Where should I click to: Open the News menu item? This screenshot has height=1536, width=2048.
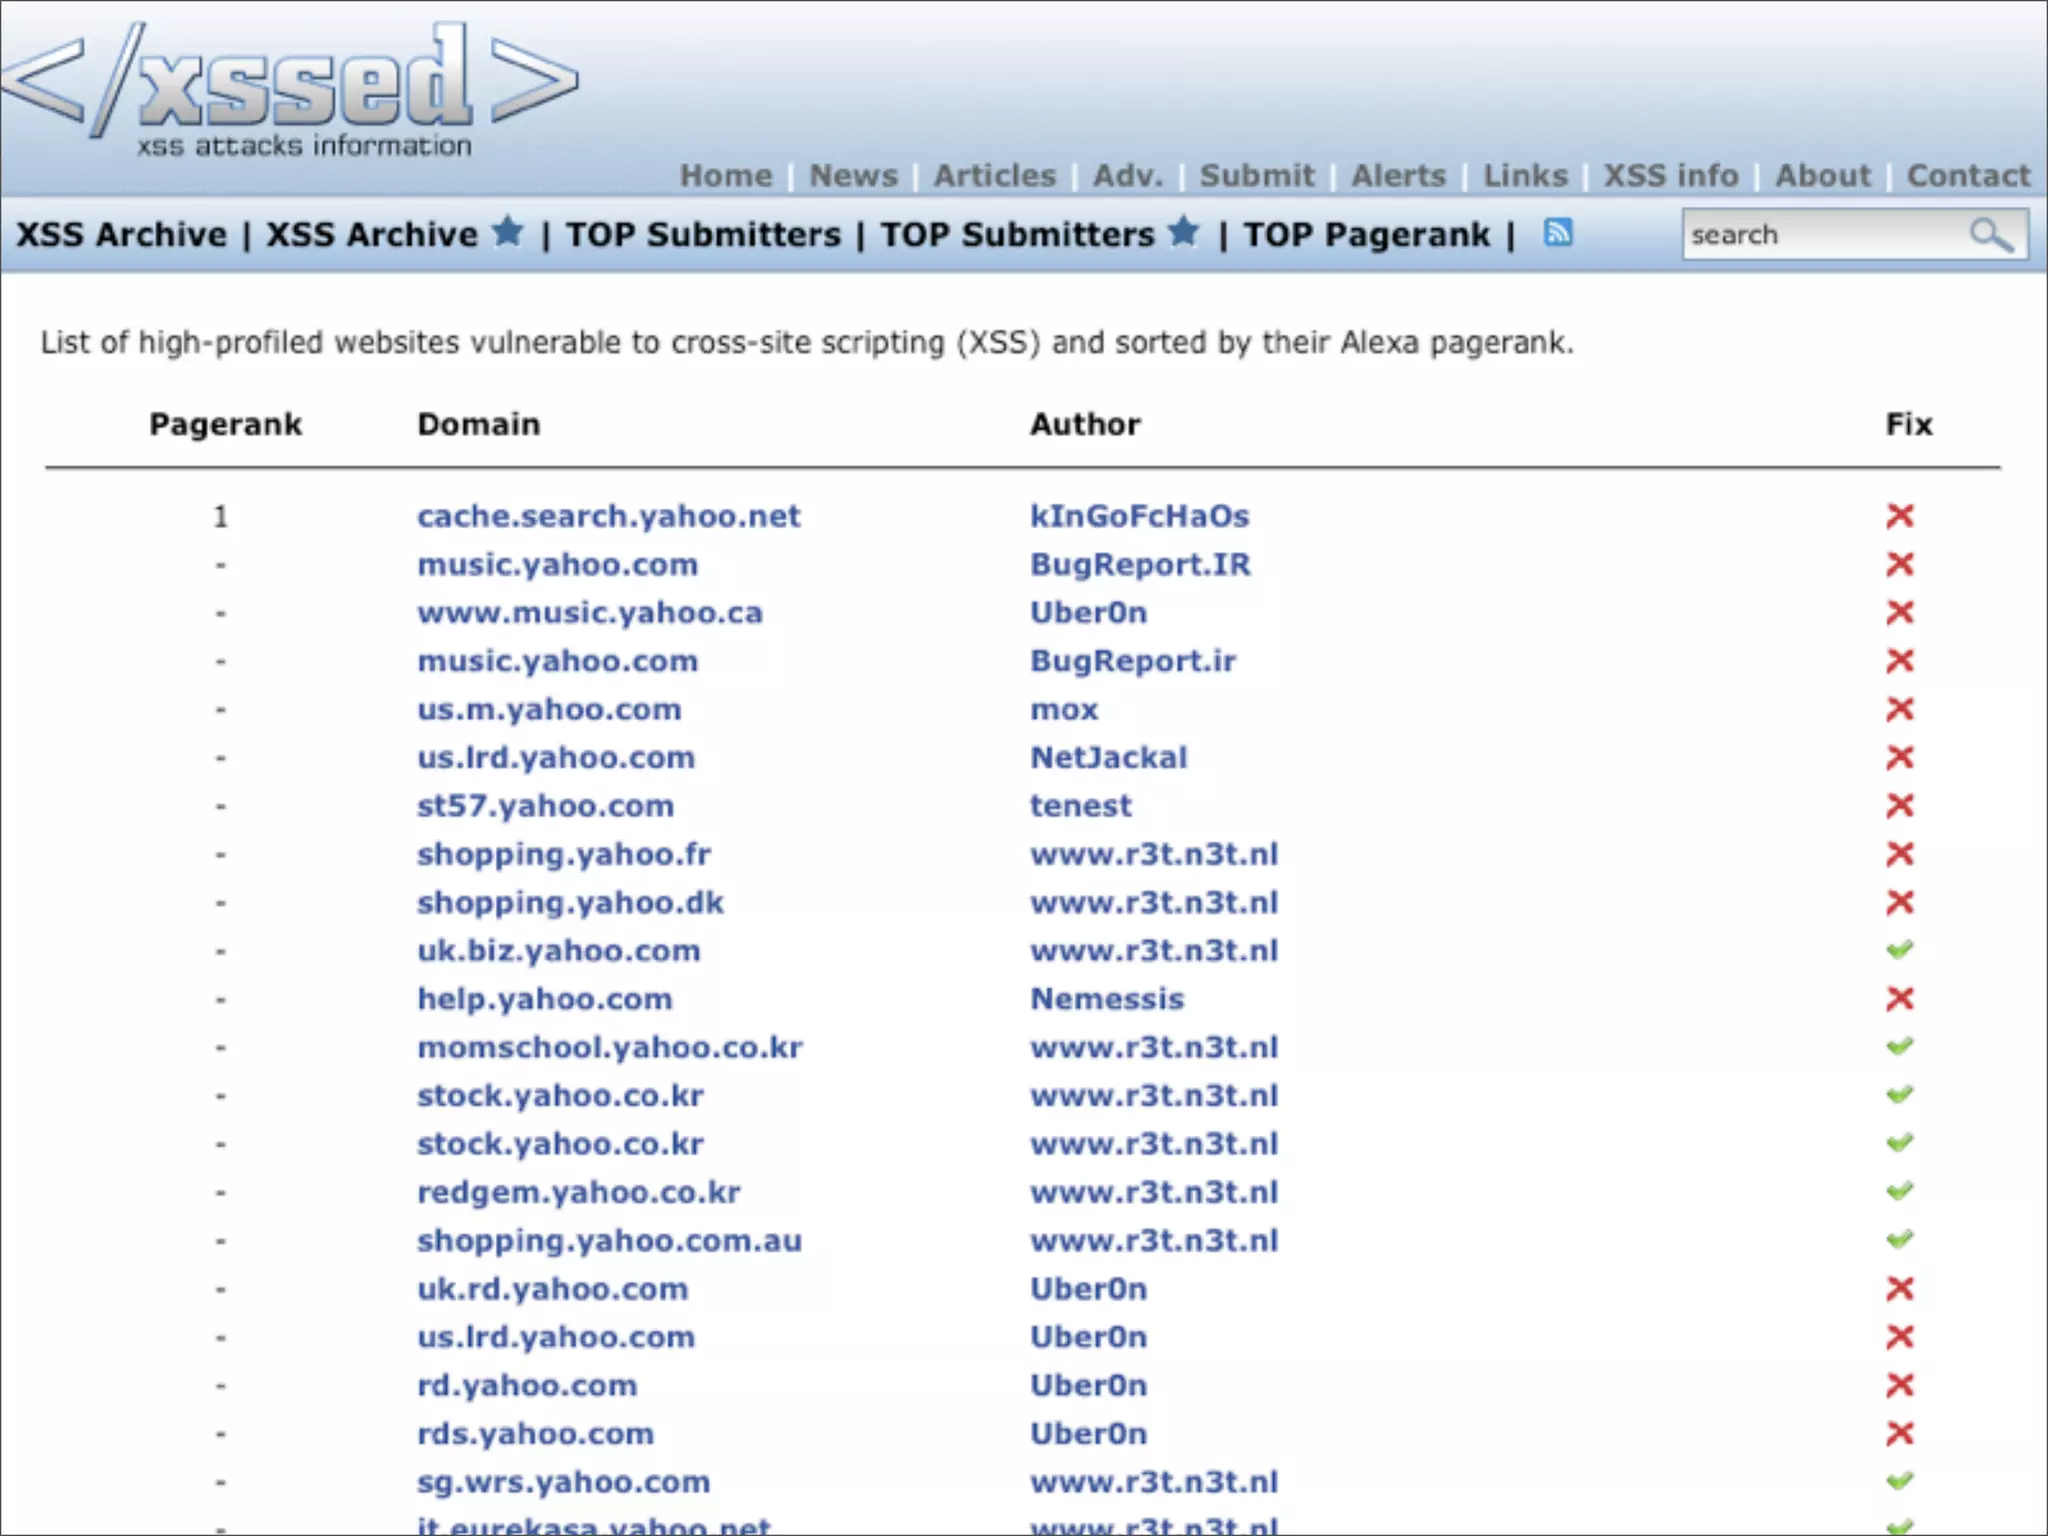pos(853,176)
